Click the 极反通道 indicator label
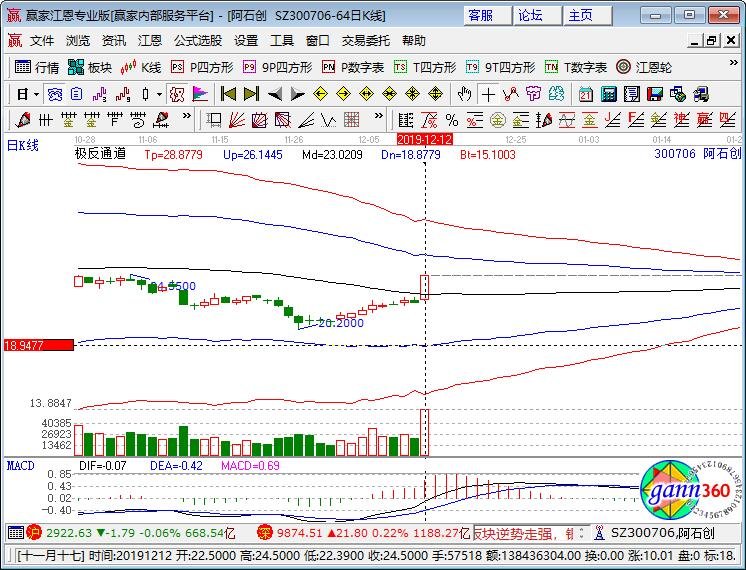746x570 pixels. pyautogui.click(x=100, y=154)
